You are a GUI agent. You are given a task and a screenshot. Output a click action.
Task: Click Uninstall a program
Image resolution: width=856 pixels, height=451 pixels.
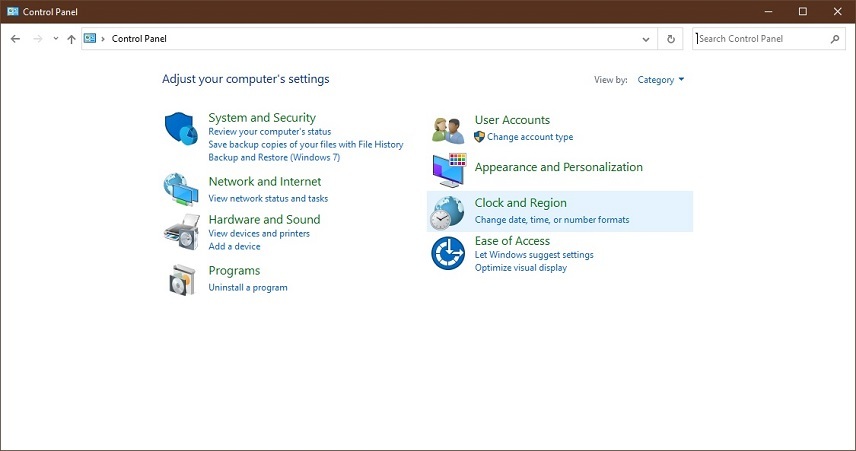(x=248, y=287)
